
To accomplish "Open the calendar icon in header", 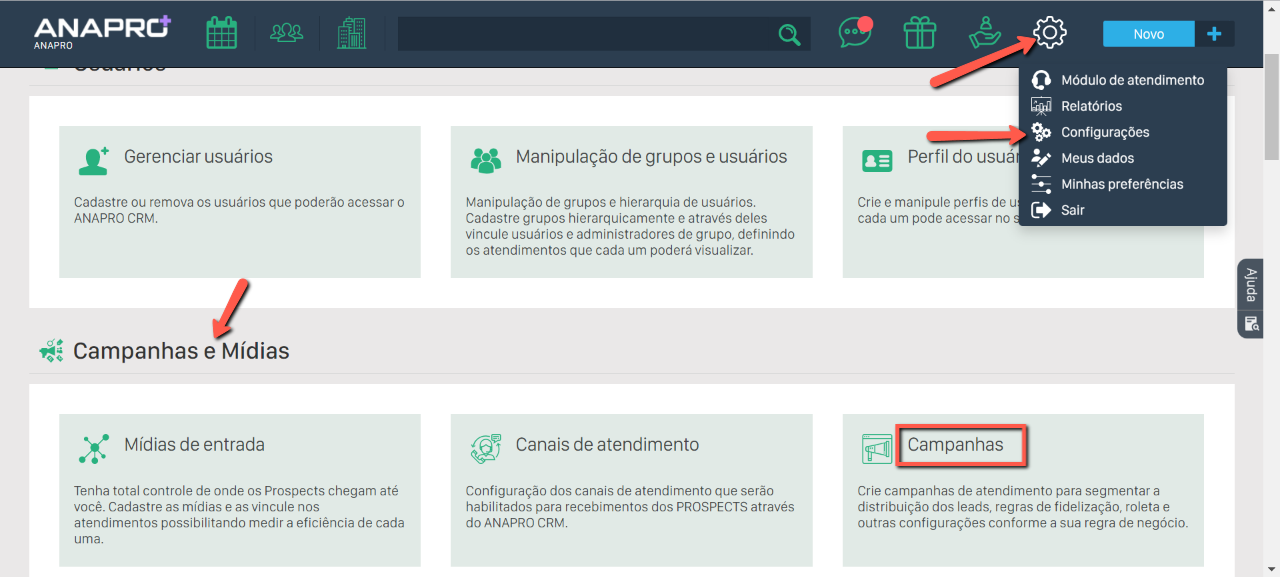I will tap(221, 33).
